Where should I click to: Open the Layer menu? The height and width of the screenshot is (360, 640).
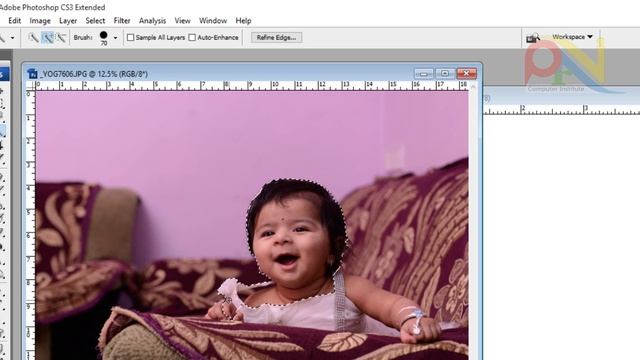point(68,21)
